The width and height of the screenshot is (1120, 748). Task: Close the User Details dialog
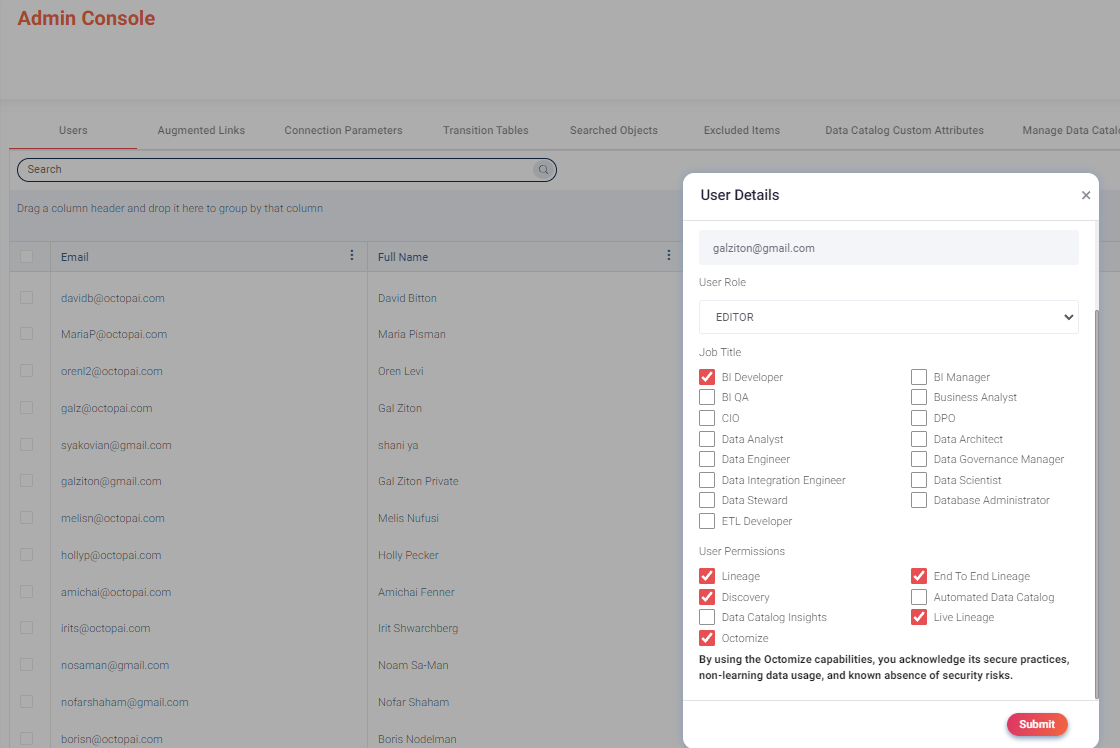pos(1086,196)
